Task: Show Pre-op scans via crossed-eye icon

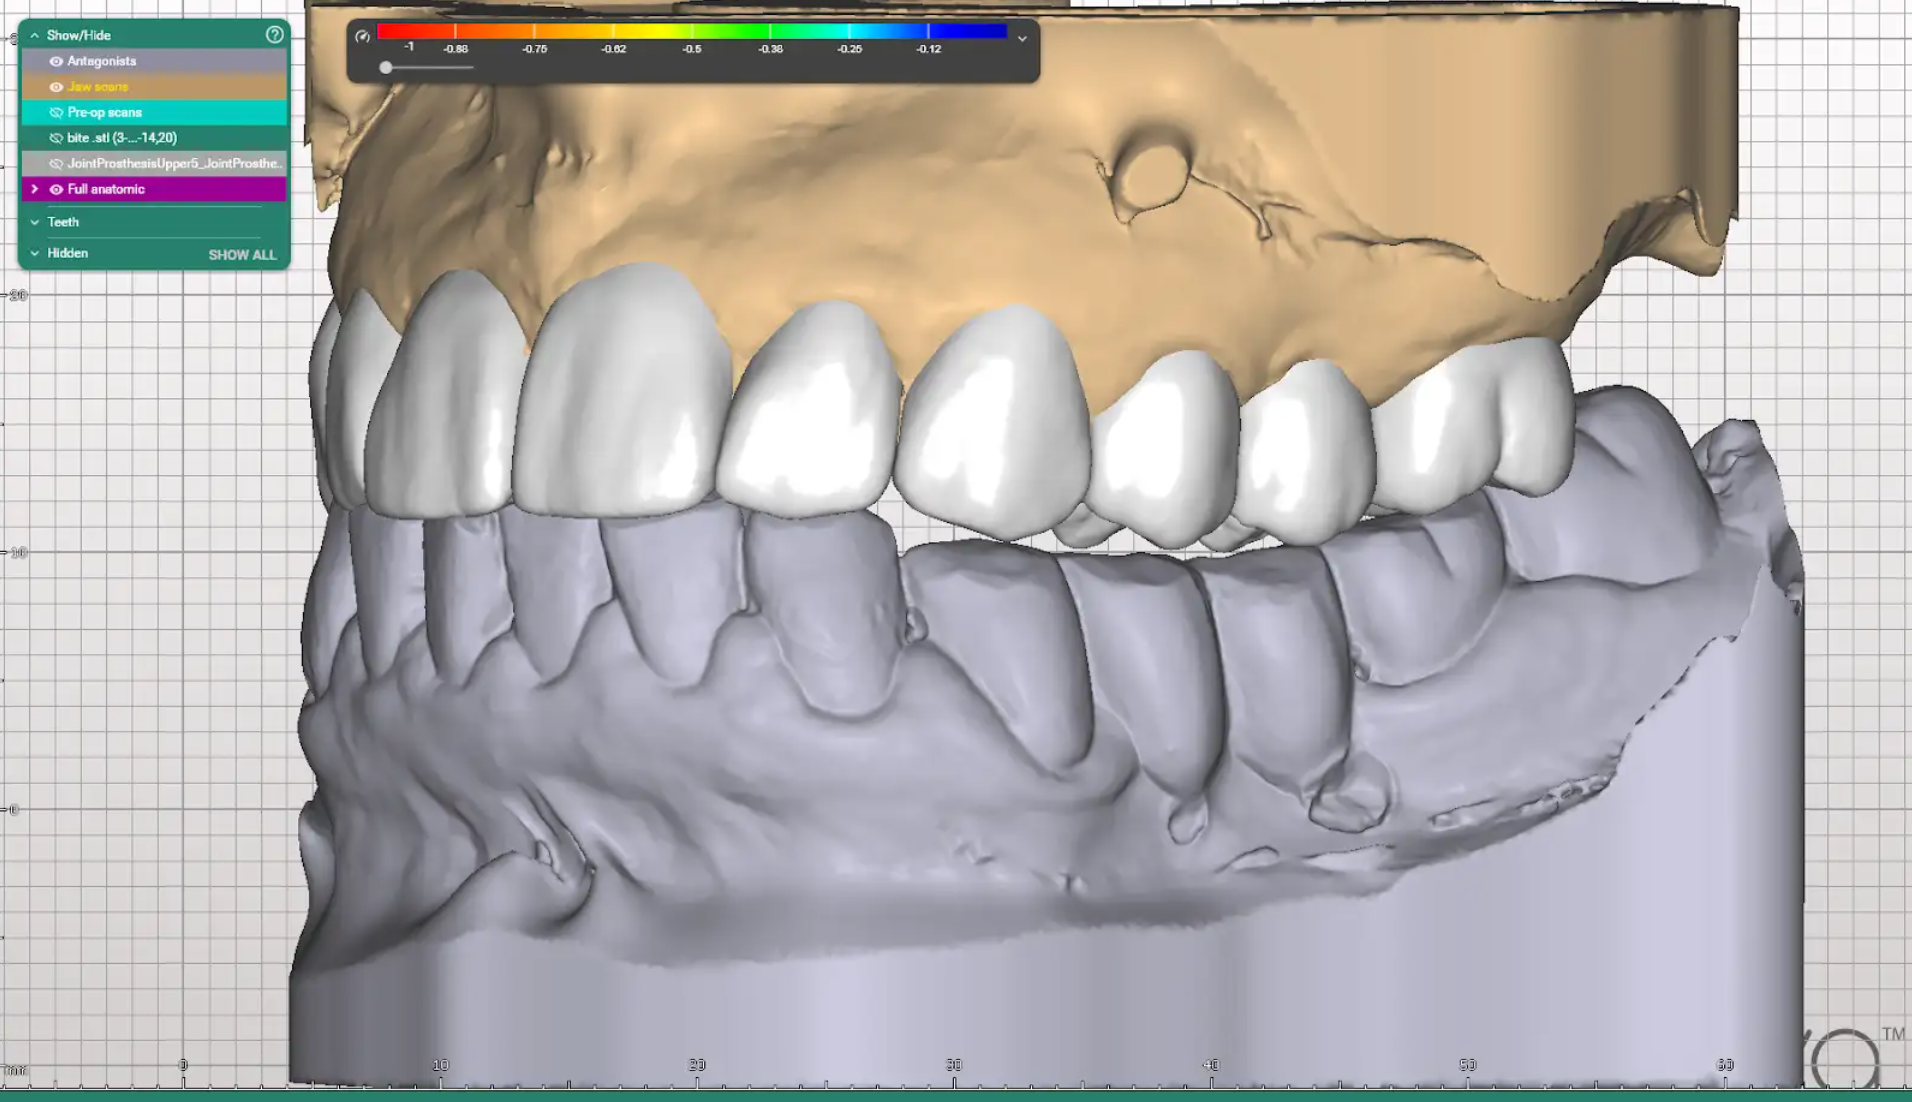Action: (56, 113)
